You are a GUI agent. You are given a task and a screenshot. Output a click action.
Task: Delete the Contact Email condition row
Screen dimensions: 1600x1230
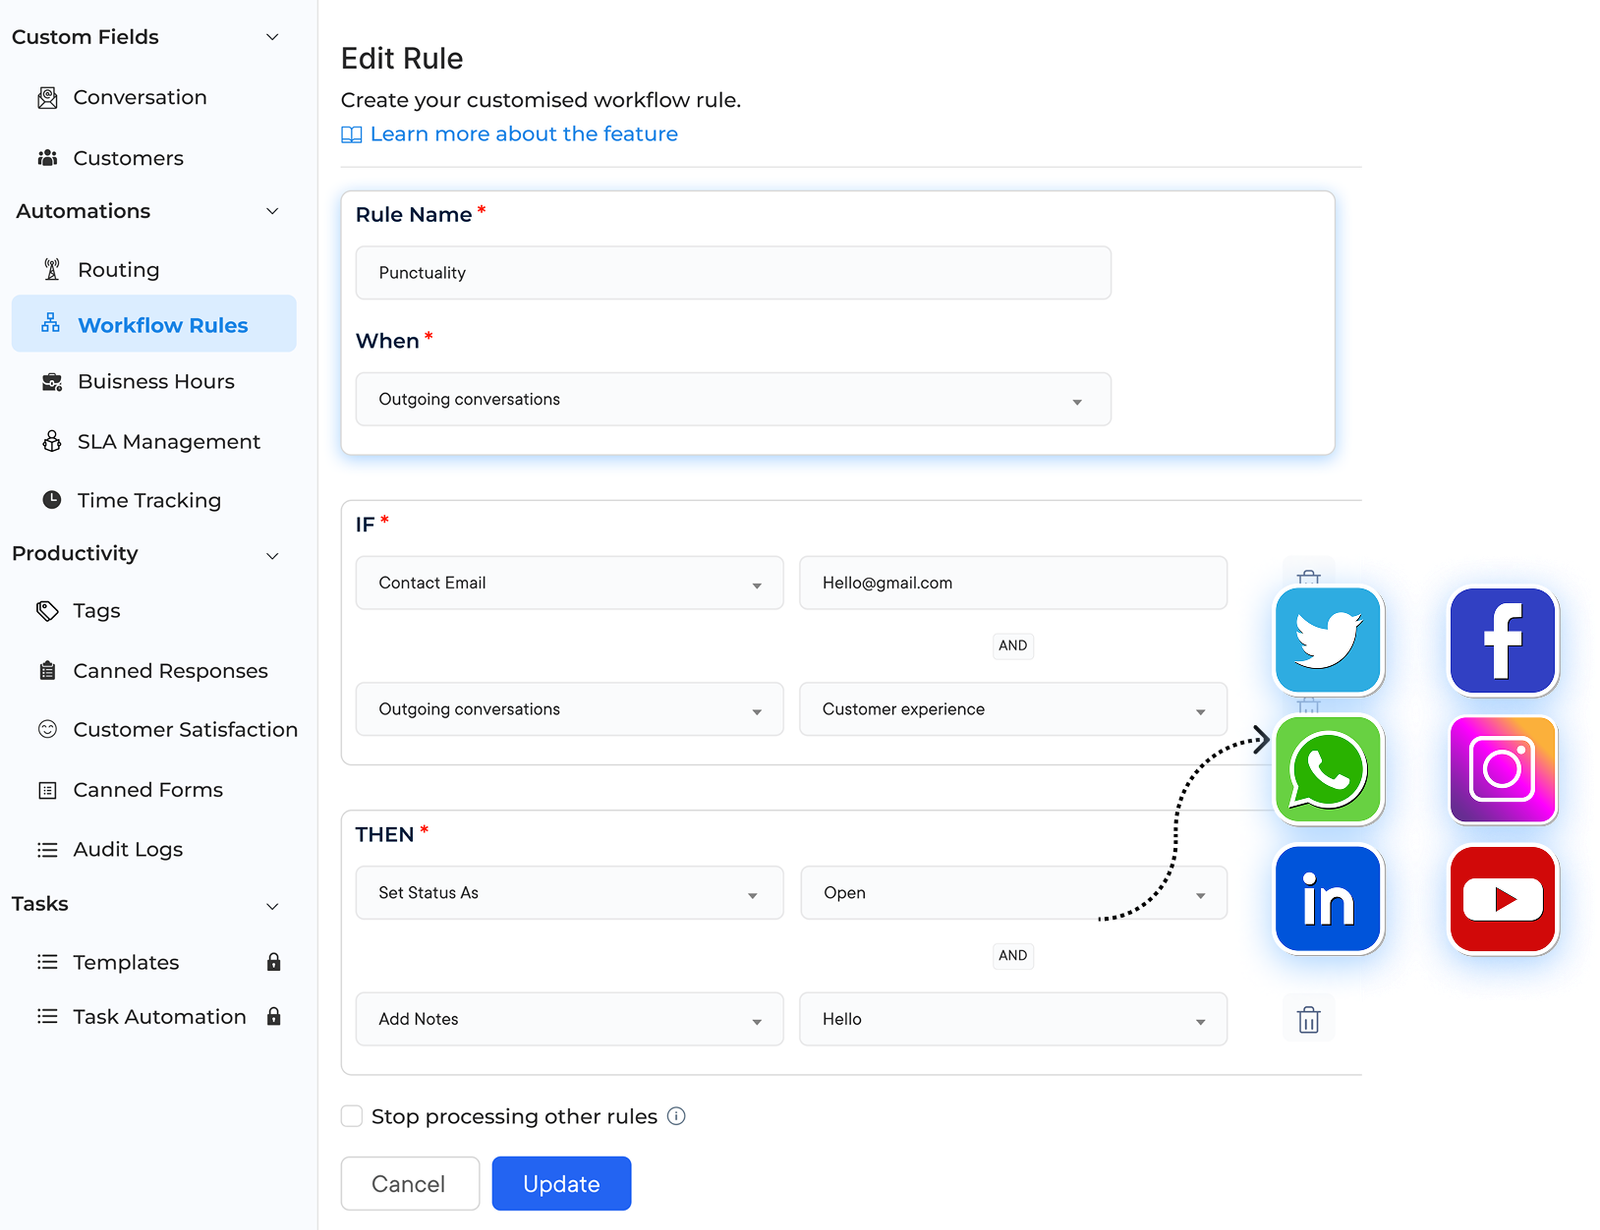pos(1308,575)
